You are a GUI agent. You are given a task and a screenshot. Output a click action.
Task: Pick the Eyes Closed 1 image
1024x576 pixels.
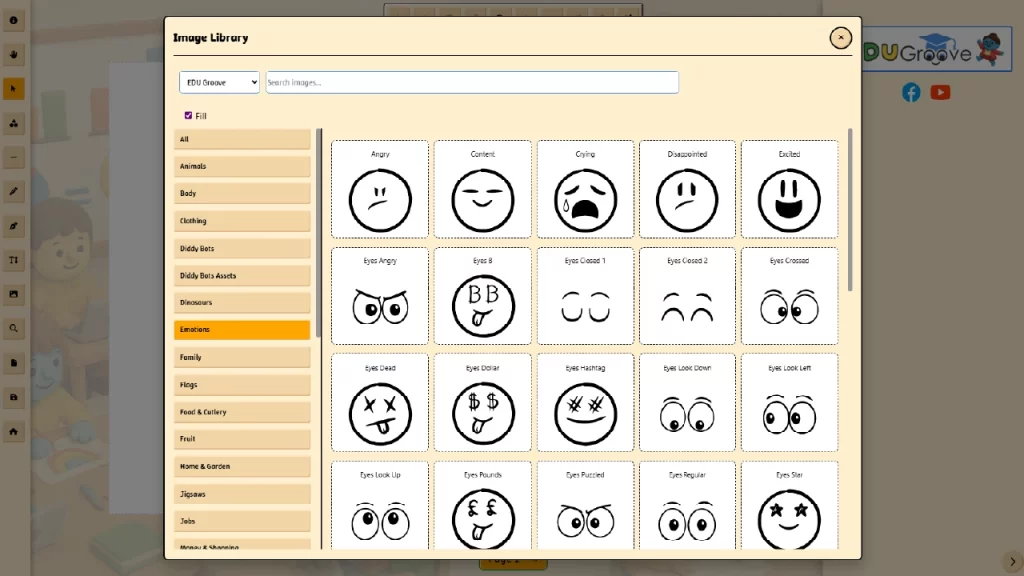[585, 296]
